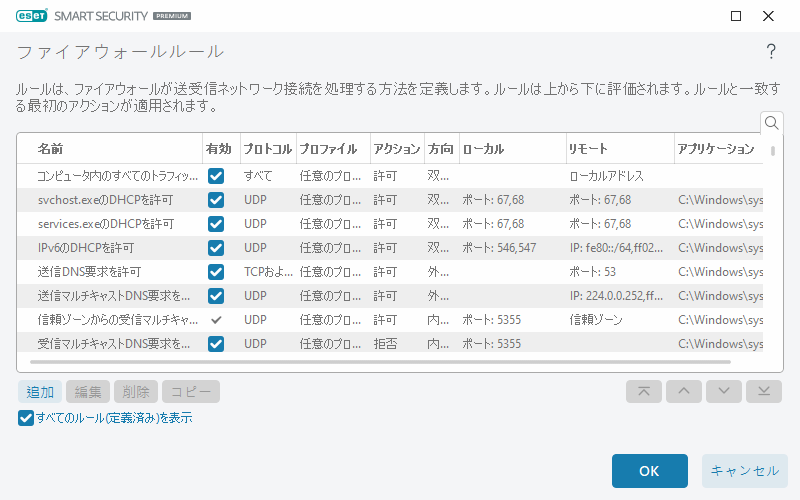Sort by the プロトコル column header
This screenshot has width=800, height=500.
268,148
